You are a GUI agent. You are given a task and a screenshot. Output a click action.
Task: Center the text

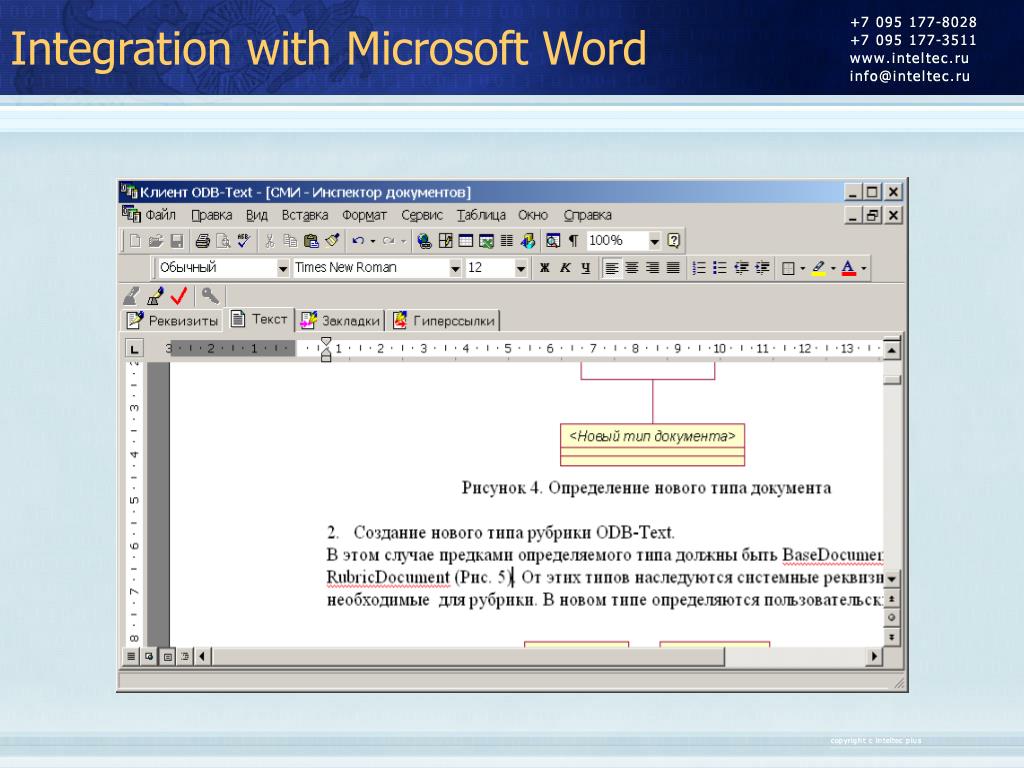tap(632, 268)
